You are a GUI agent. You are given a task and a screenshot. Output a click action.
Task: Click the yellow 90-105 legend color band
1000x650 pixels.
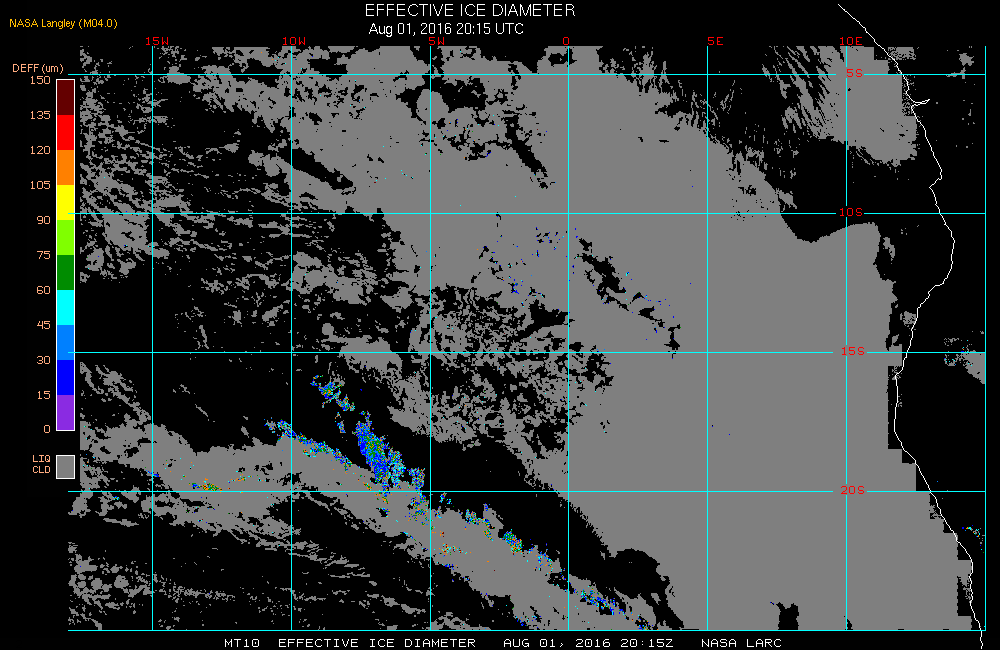pyautogui.click(x=66, y=202)
